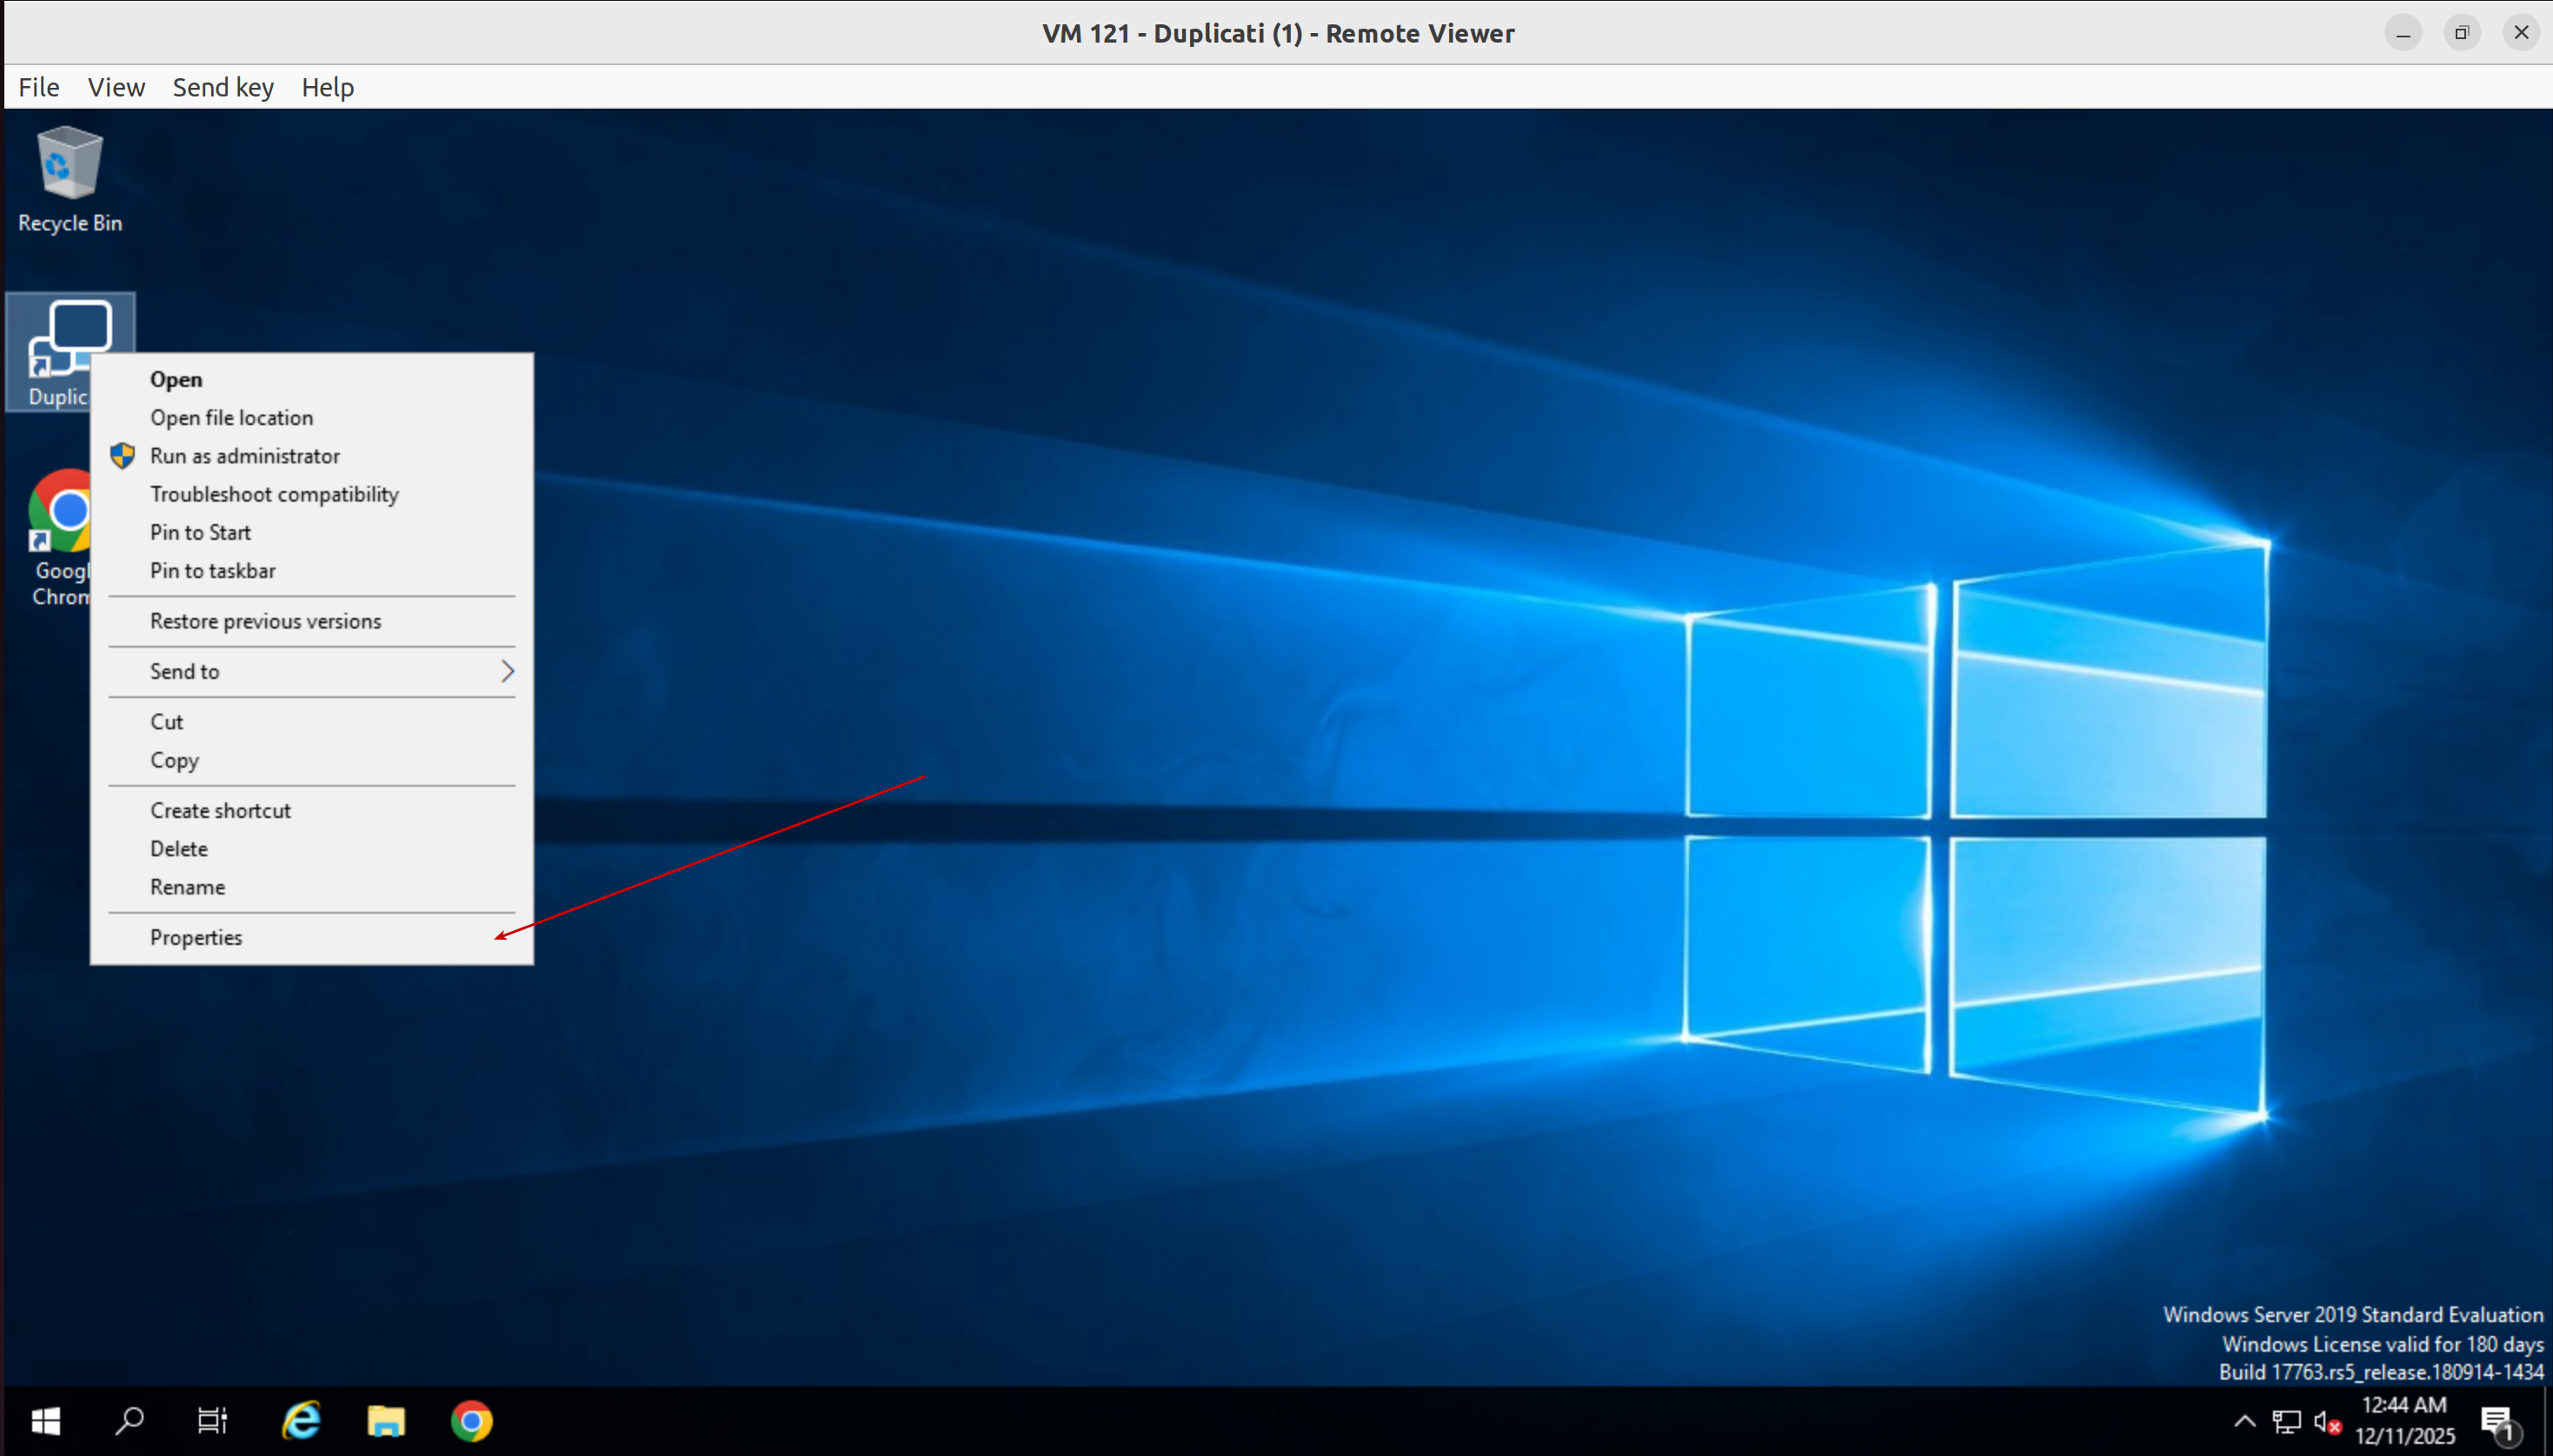The width and height of the screenshot is (2553, 1456).
Task: Open the View menu
Action: [x=116, y=87]
